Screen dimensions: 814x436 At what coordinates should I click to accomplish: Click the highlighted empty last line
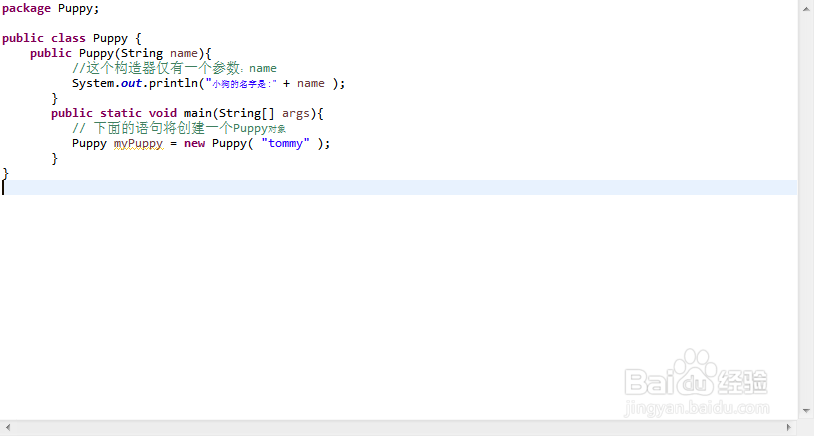tap(399, 187)
